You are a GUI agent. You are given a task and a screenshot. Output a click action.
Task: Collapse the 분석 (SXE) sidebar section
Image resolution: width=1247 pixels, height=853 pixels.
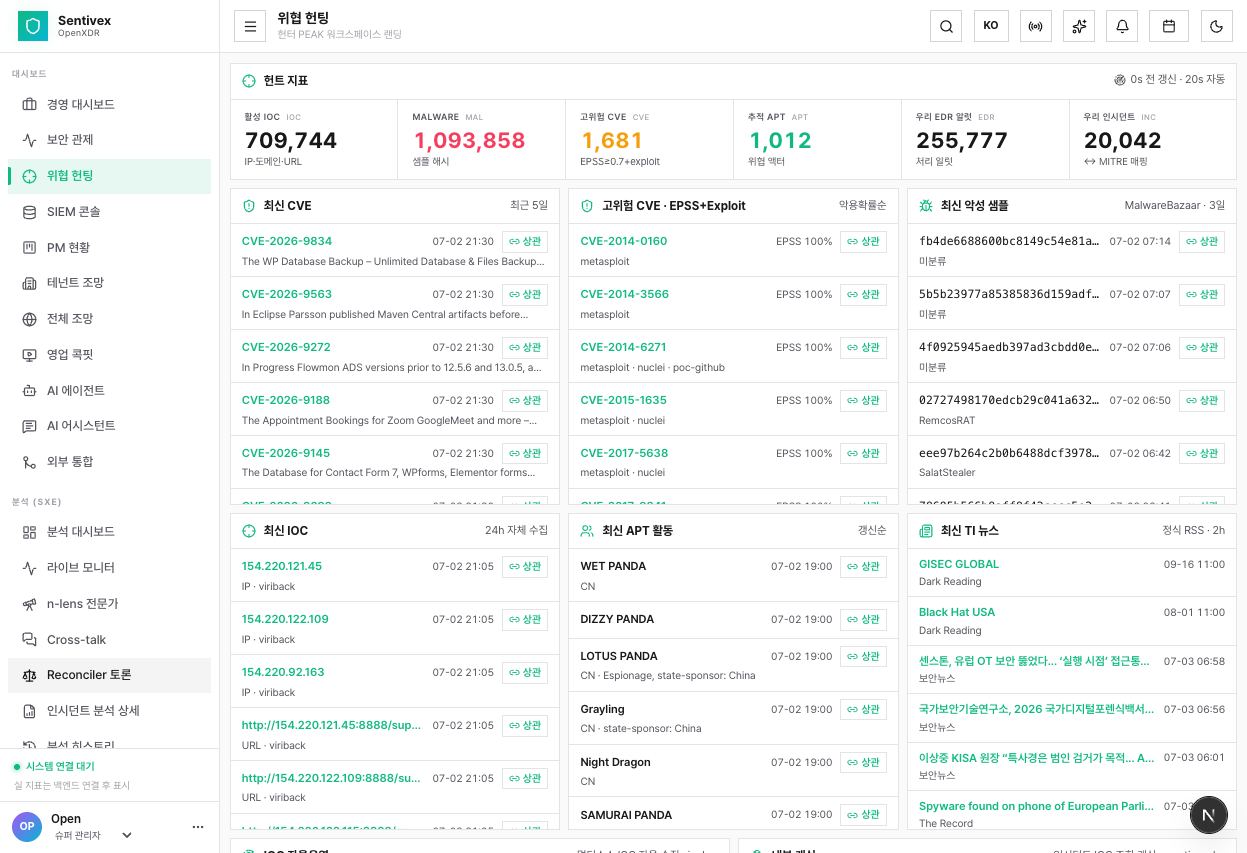point(36,502)
